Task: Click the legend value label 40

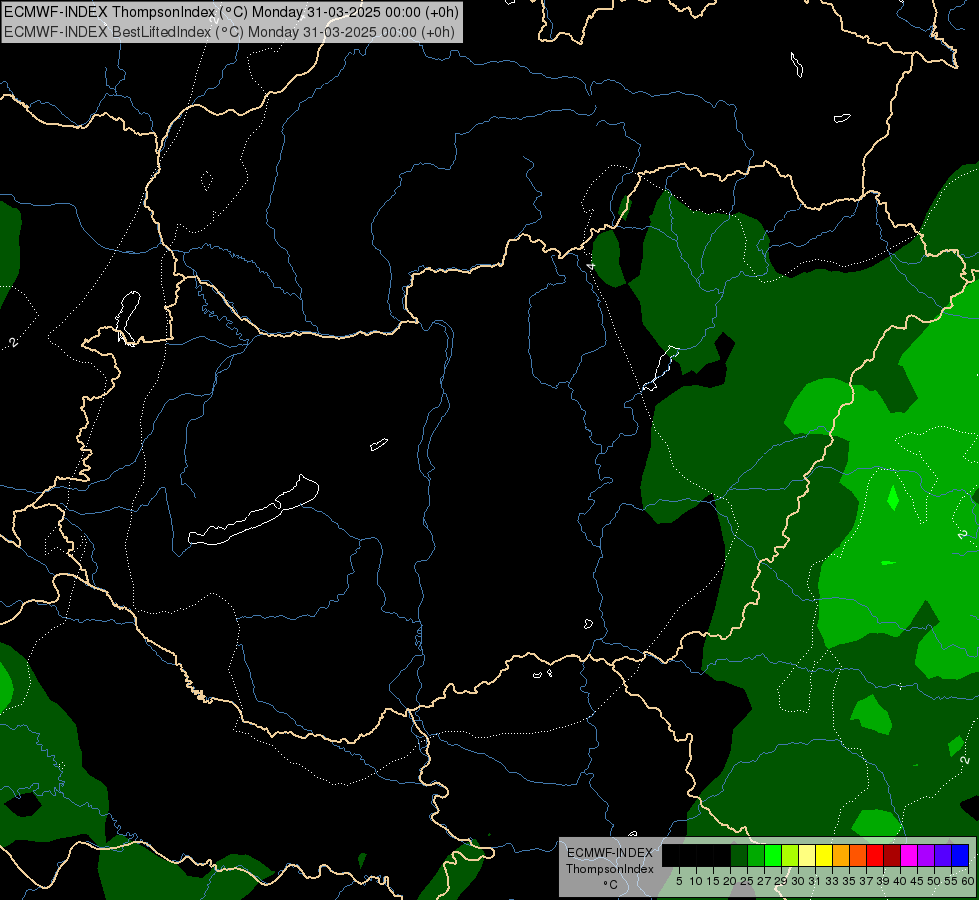Action: coord(900,881)
